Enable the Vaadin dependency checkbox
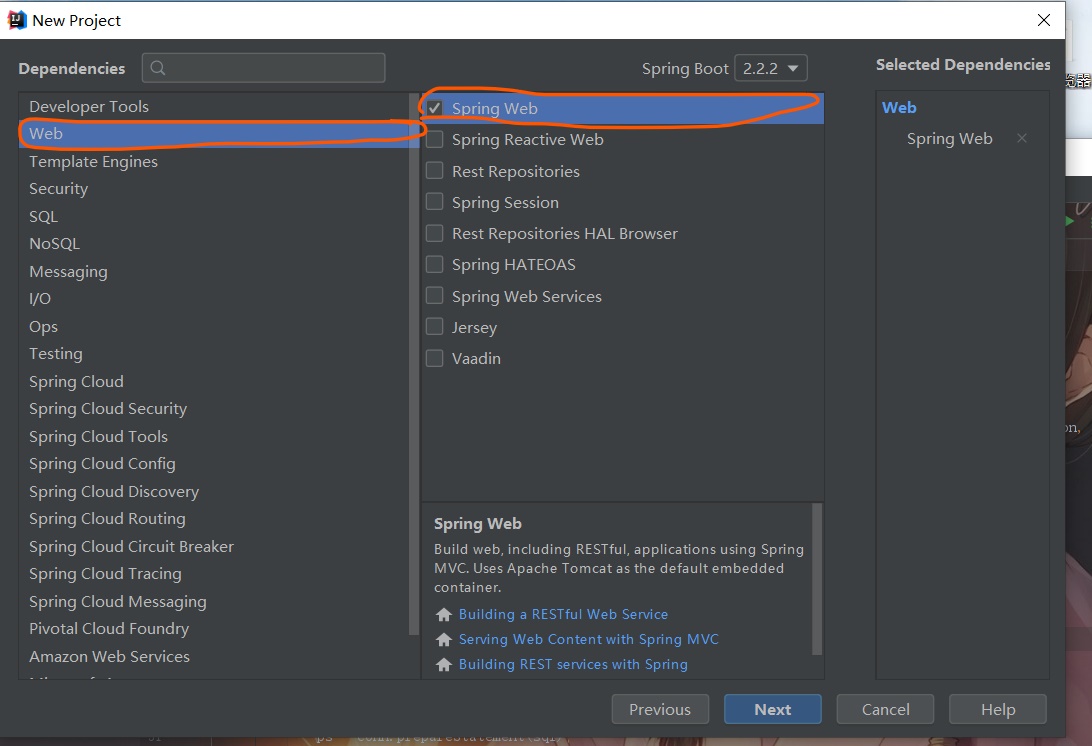The height and width of the screenshot is (746, 1092). point(435,358)
